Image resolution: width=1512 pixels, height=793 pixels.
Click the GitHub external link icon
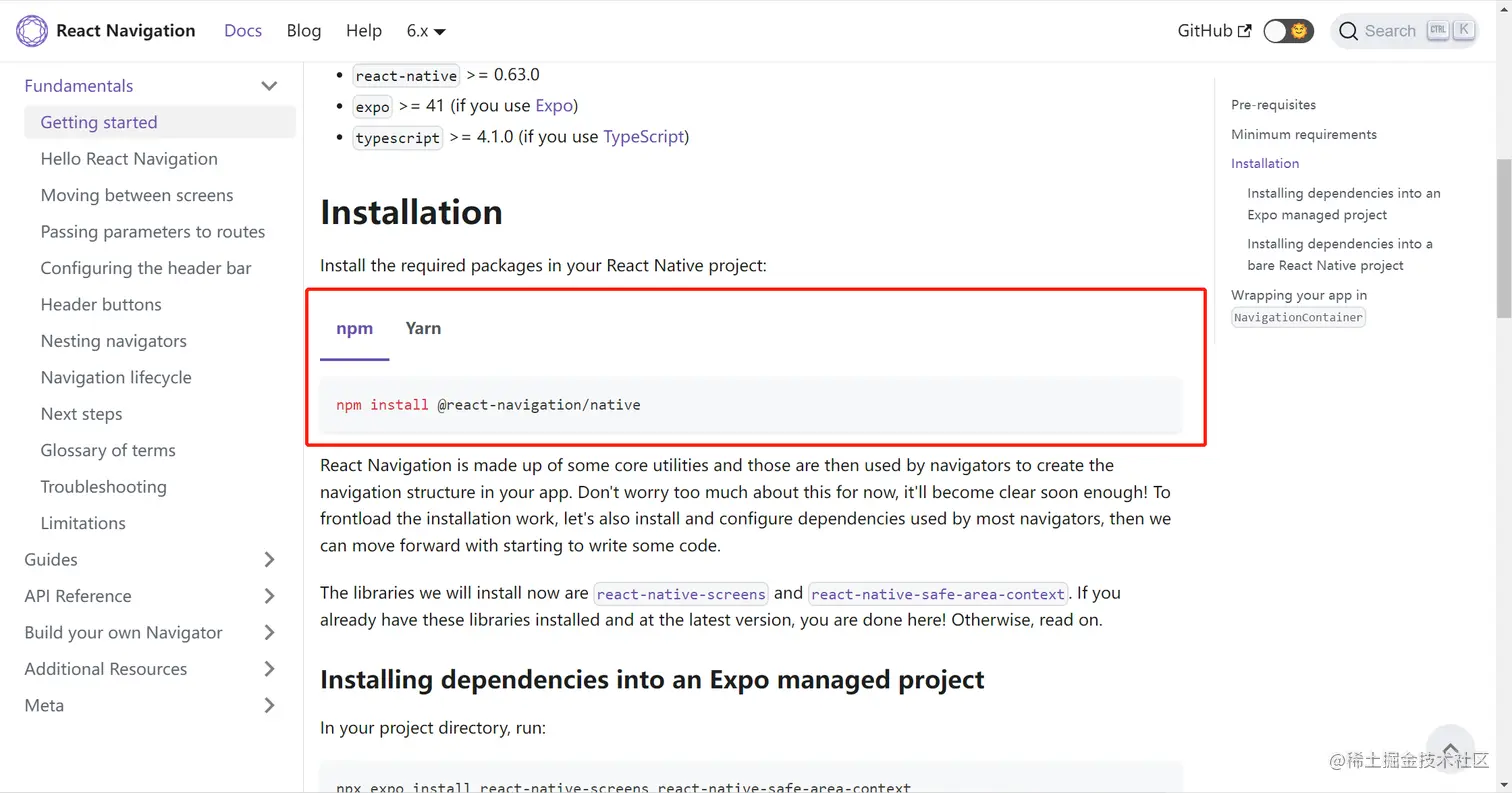[x=1244, y=31]
